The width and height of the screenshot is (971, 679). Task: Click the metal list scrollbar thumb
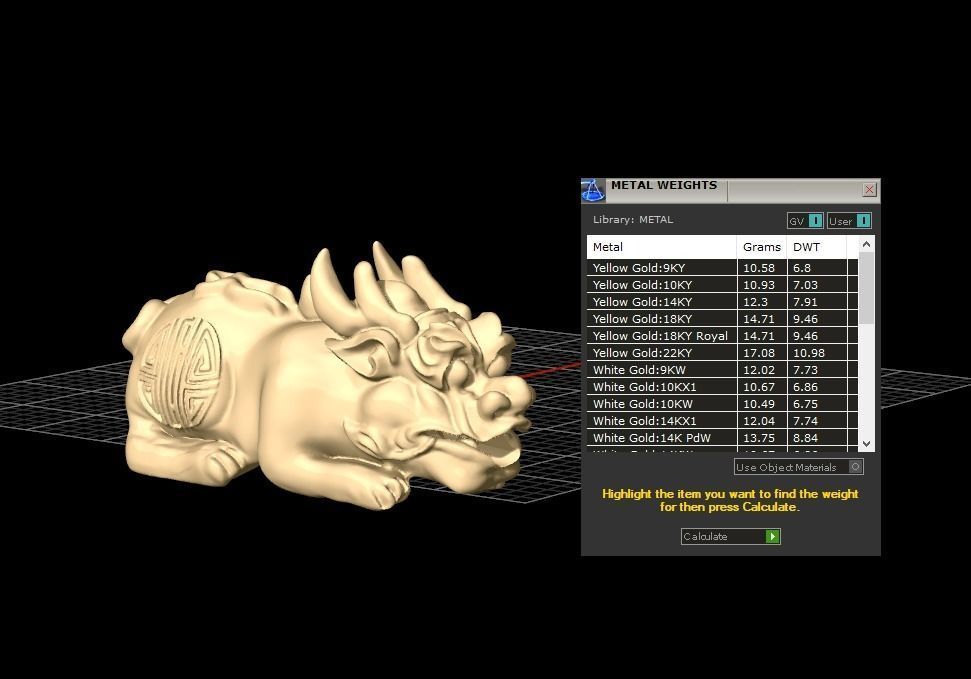tap(866, 288)
